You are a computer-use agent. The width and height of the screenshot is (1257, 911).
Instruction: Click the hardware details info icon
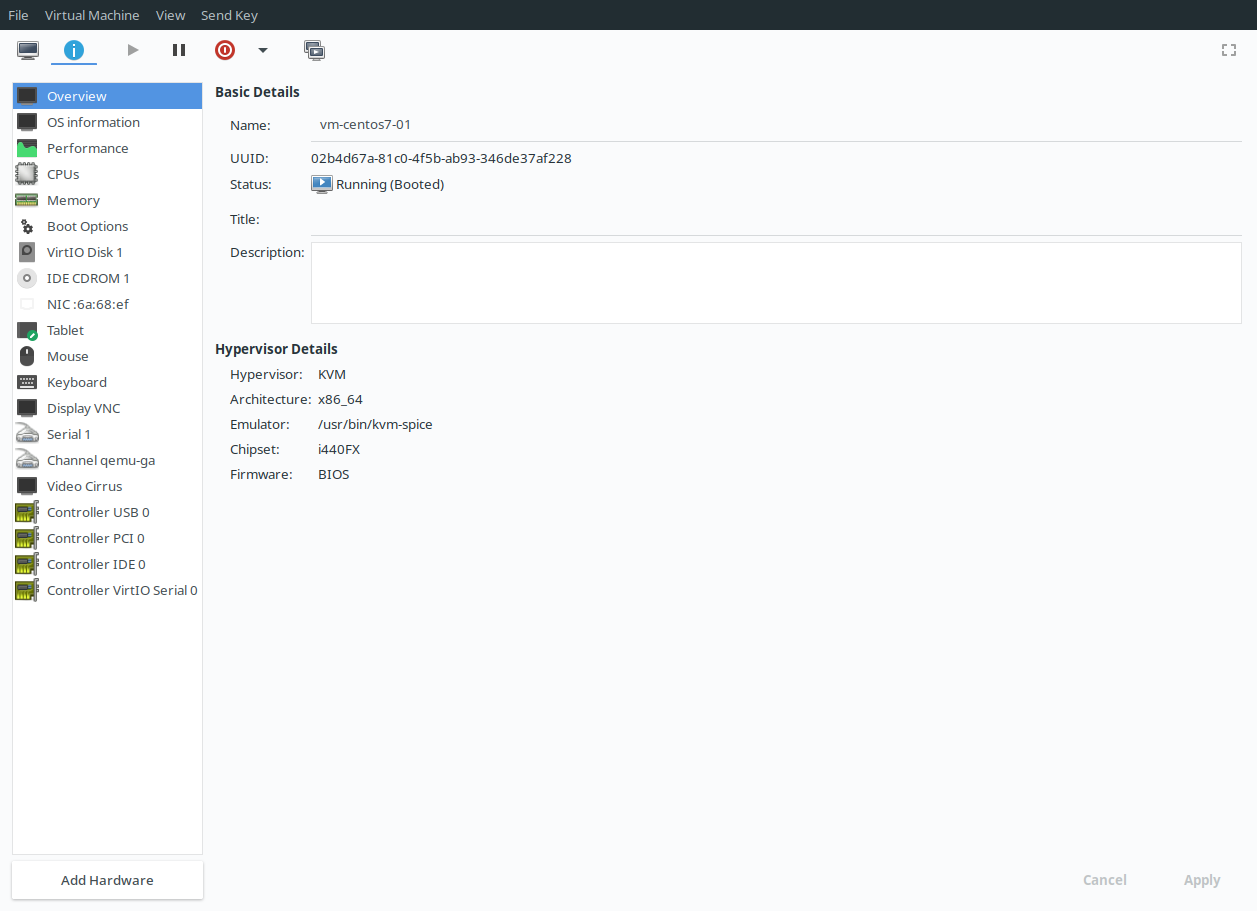(74, 50)
